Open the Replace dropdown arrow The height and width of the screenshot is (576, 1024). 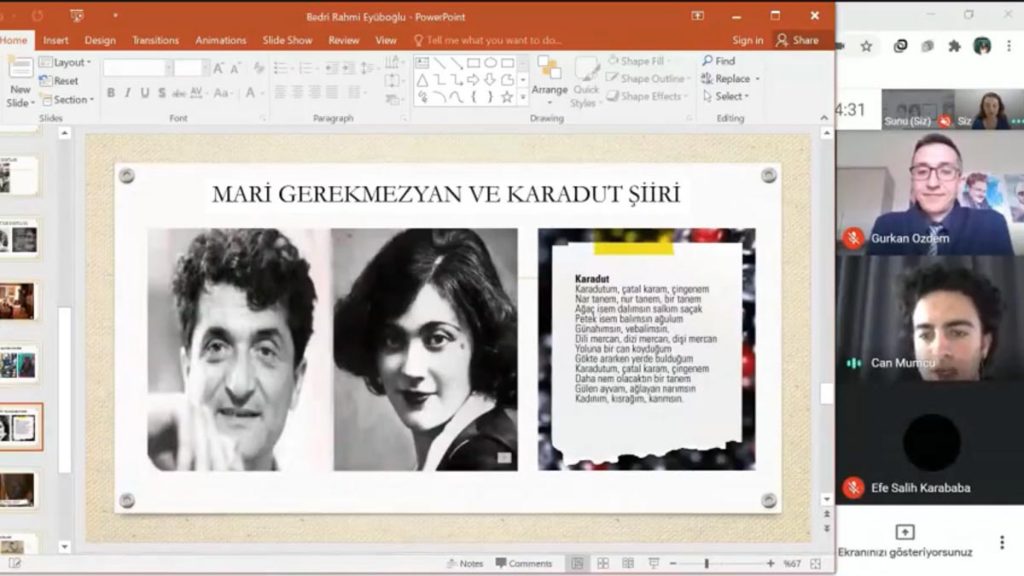[x=758, y=79]
